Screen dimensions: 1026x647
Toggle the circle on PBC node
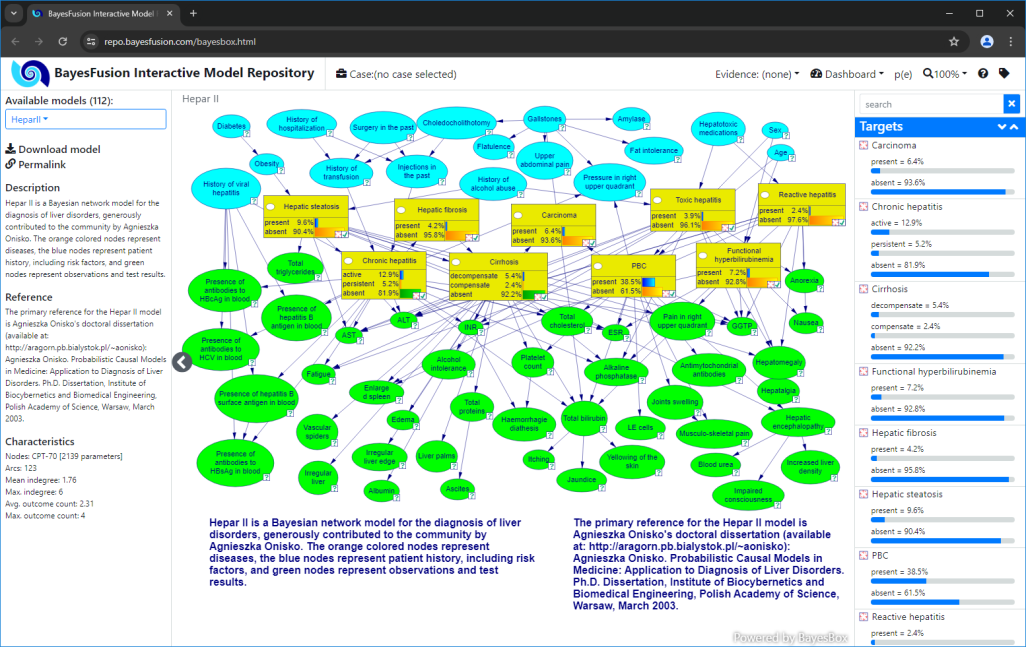[x=598, y=266]
